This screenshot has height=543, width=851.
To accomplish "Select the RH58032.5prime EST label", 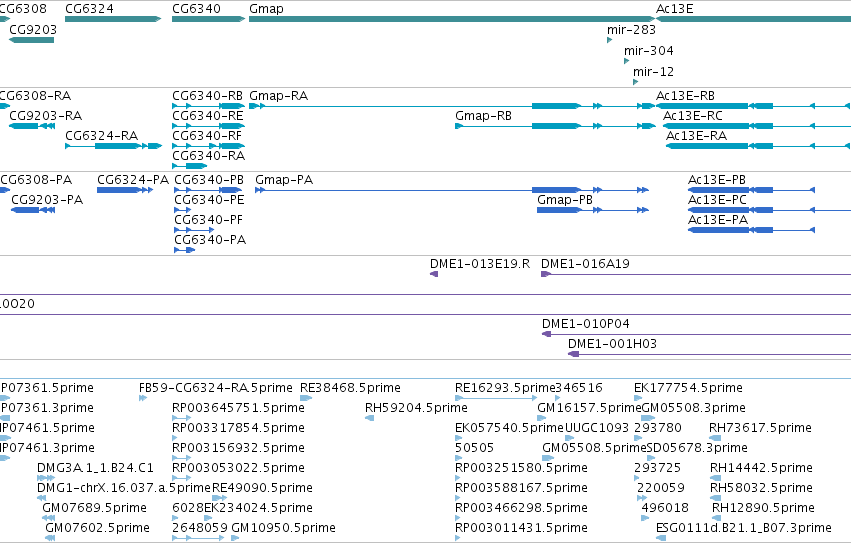I will tap(761, 488).
